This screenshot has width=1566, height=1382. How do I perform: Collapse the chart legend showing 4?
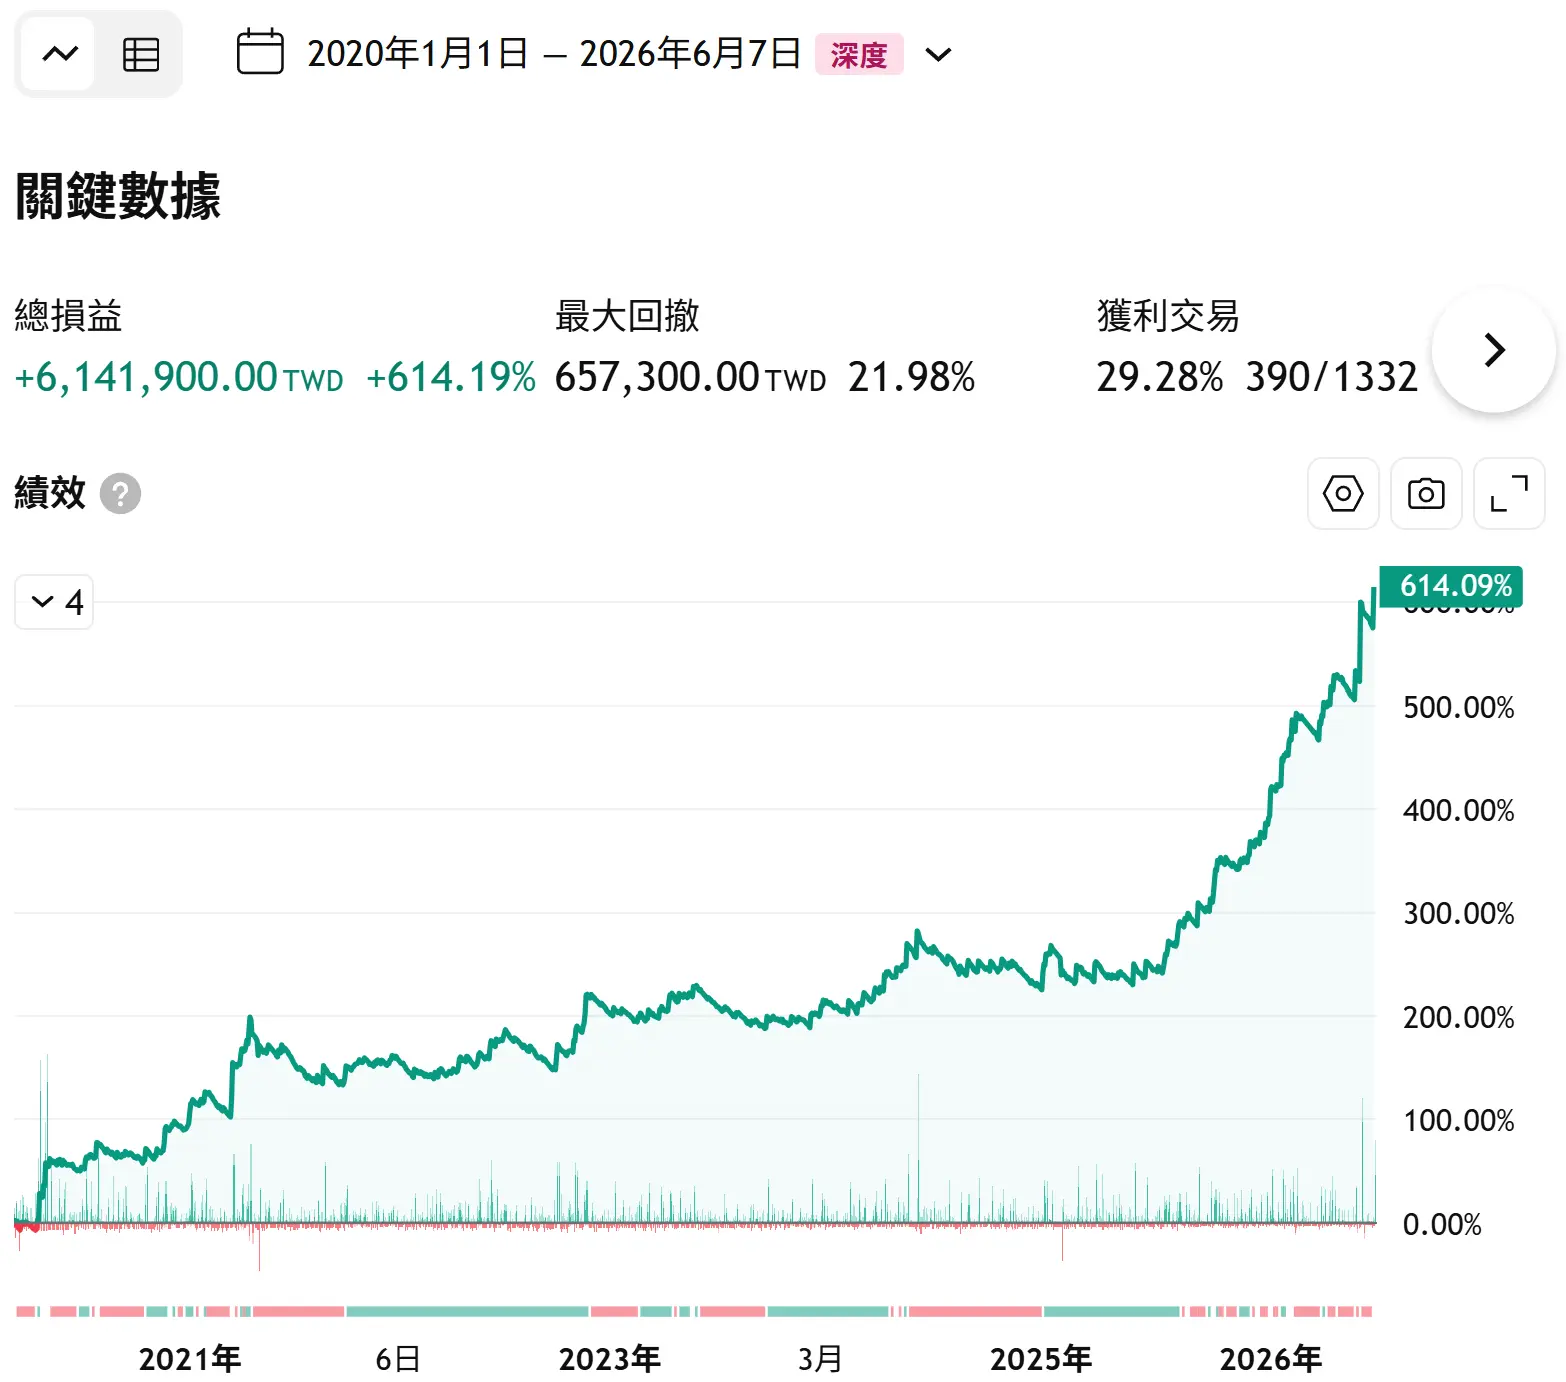54,602
